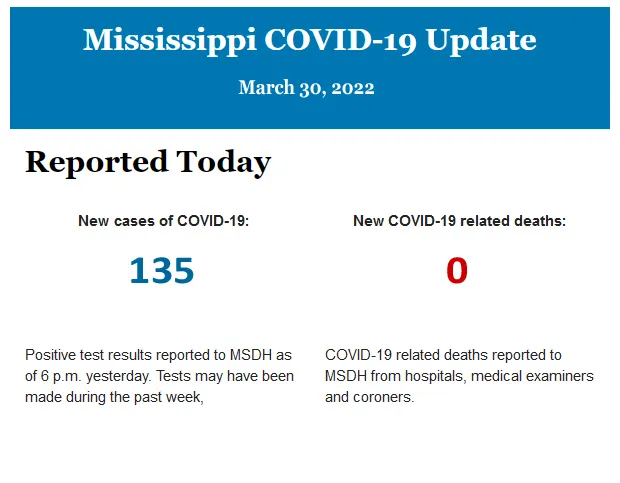Select the "medical examiners" text
The image size is (620, 483).
[532, 376]
